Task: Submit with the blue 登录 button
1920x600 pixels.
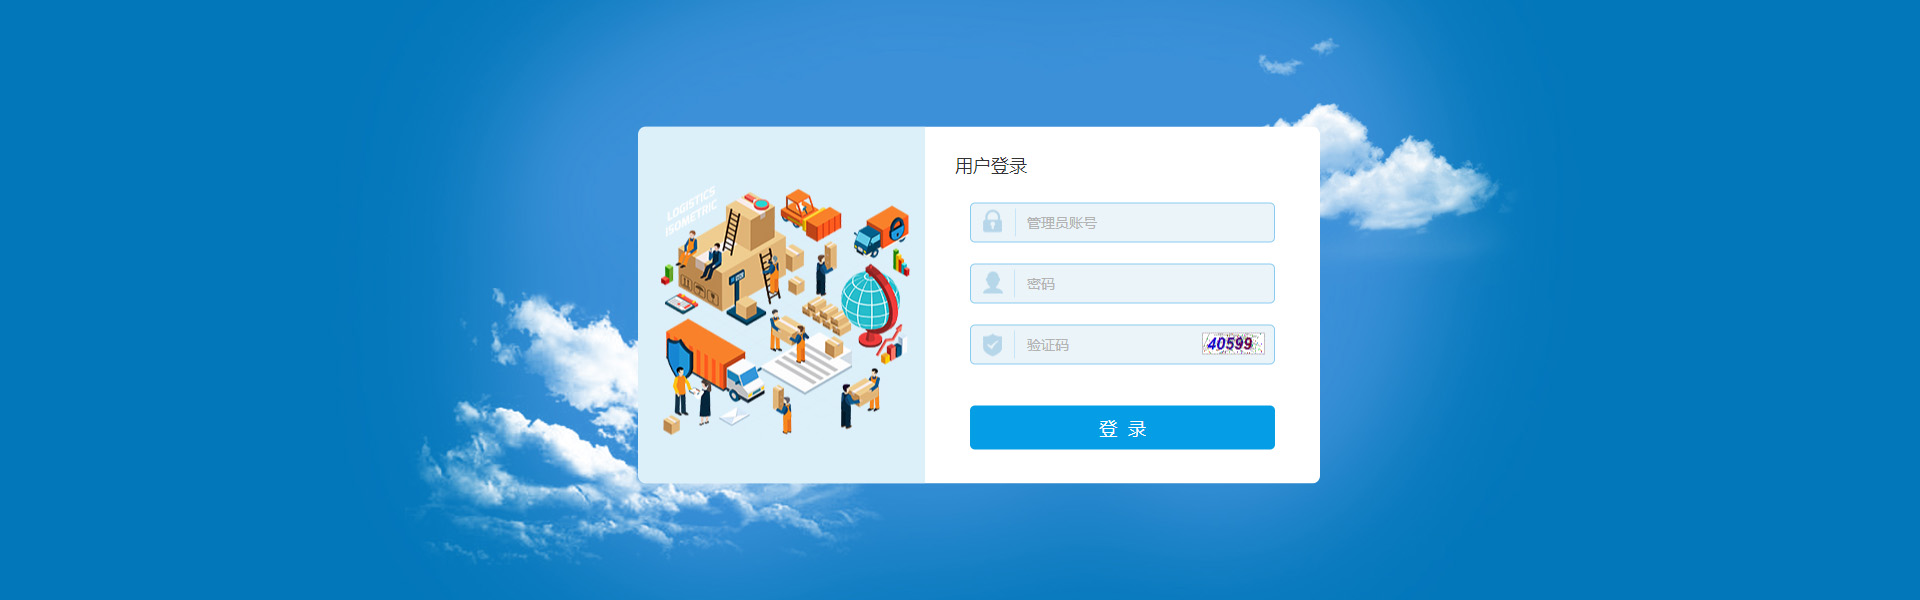Action: tap(1122, 428)
